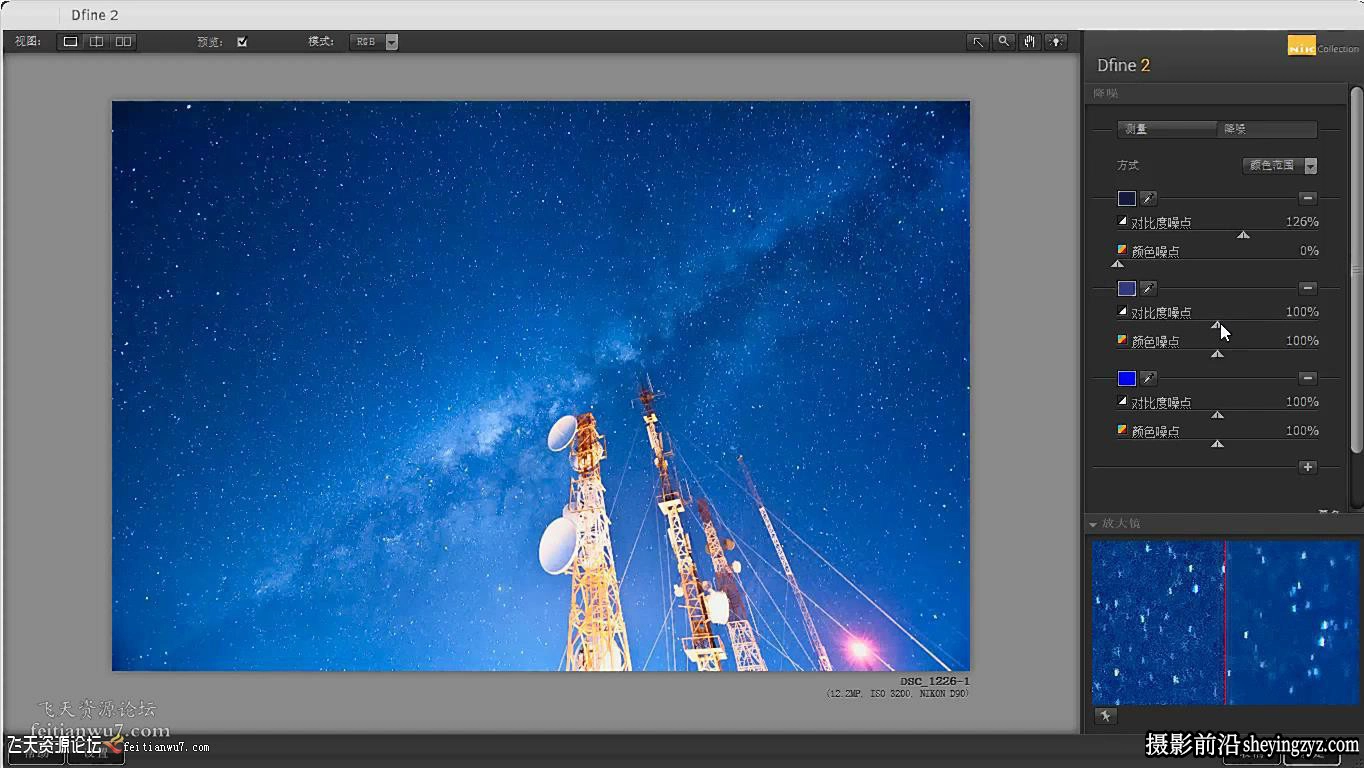
Task: Select the zoom magnifier tool
Action: click(x=1004, y=42)
